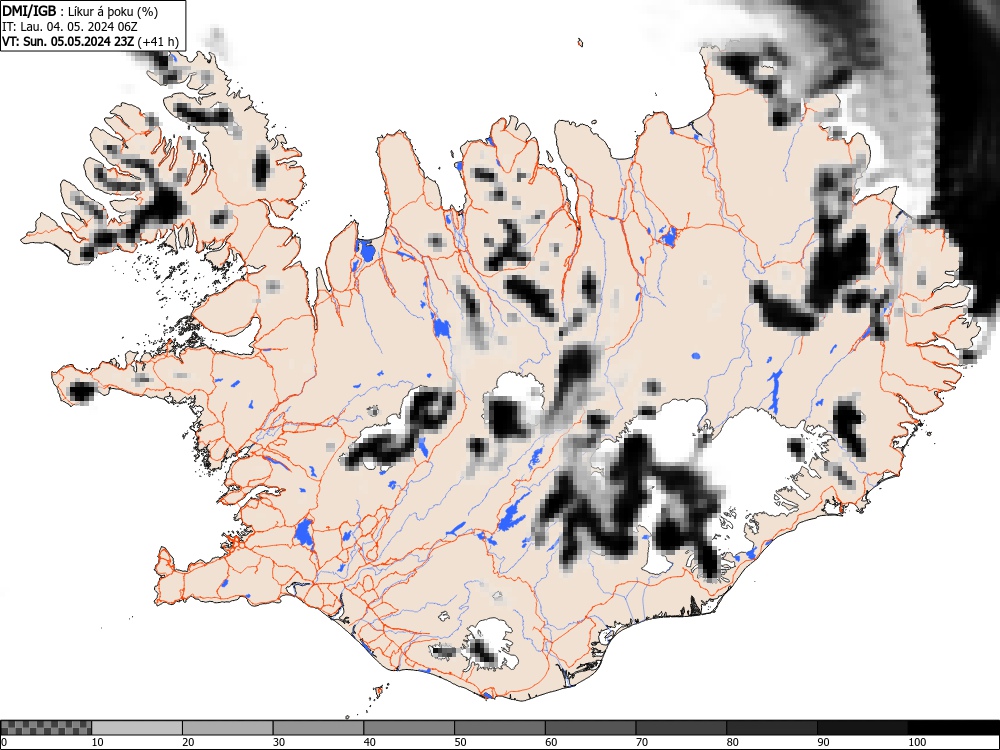This screenshot has height=750, width=1000.
Task: Select the 70–80 dark legend swatch
Action: (x=681, y=728)
